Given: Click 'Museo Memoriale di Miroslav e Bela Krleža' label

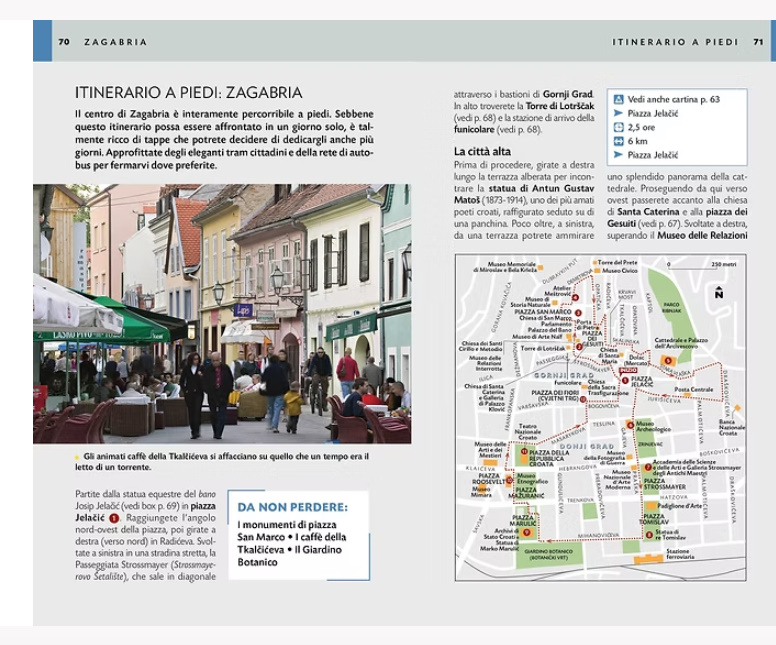Looking at the screenshot, I should [x=505, y=267].
